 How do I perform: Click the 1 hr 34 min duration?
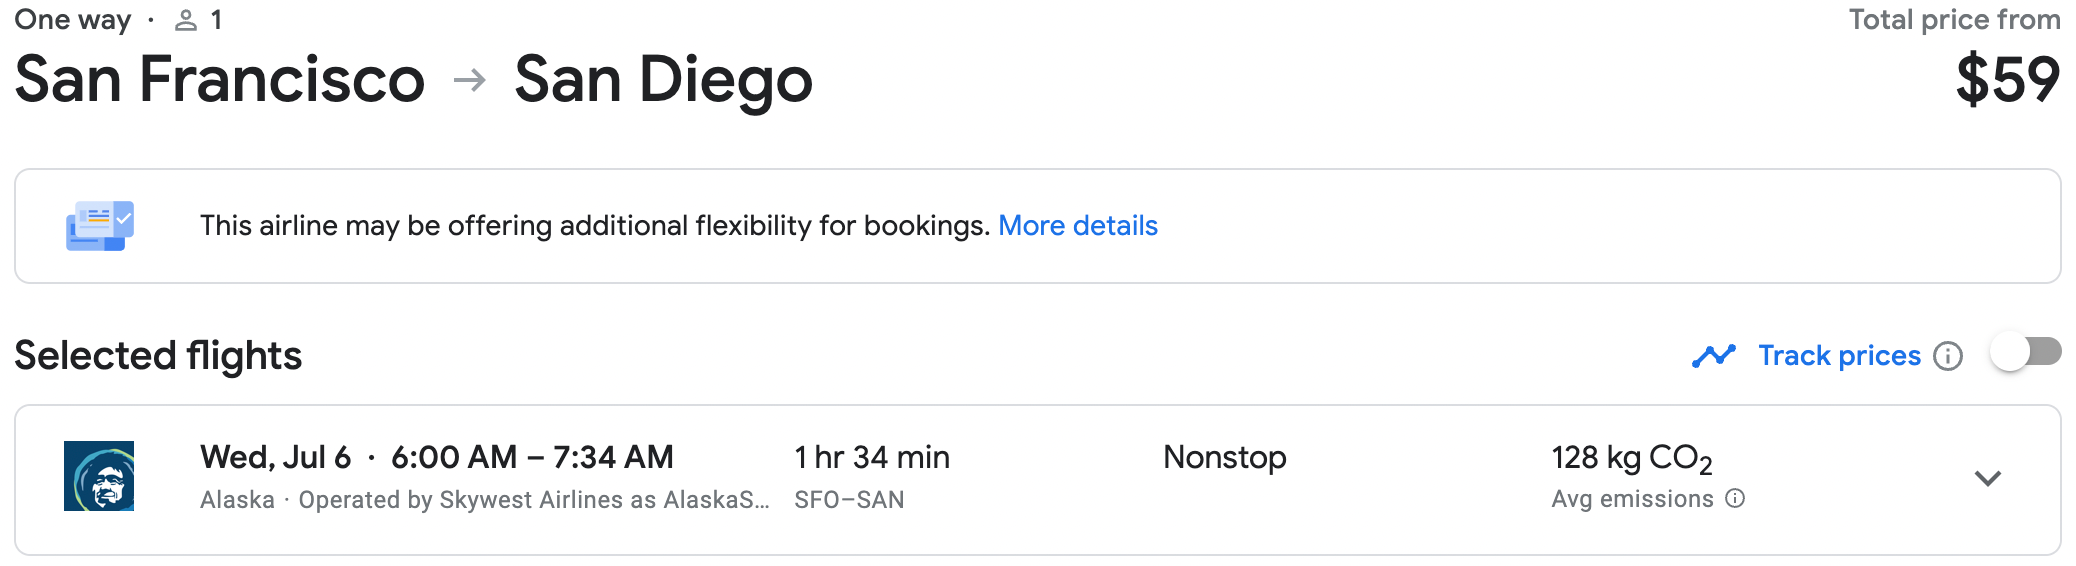872,457
